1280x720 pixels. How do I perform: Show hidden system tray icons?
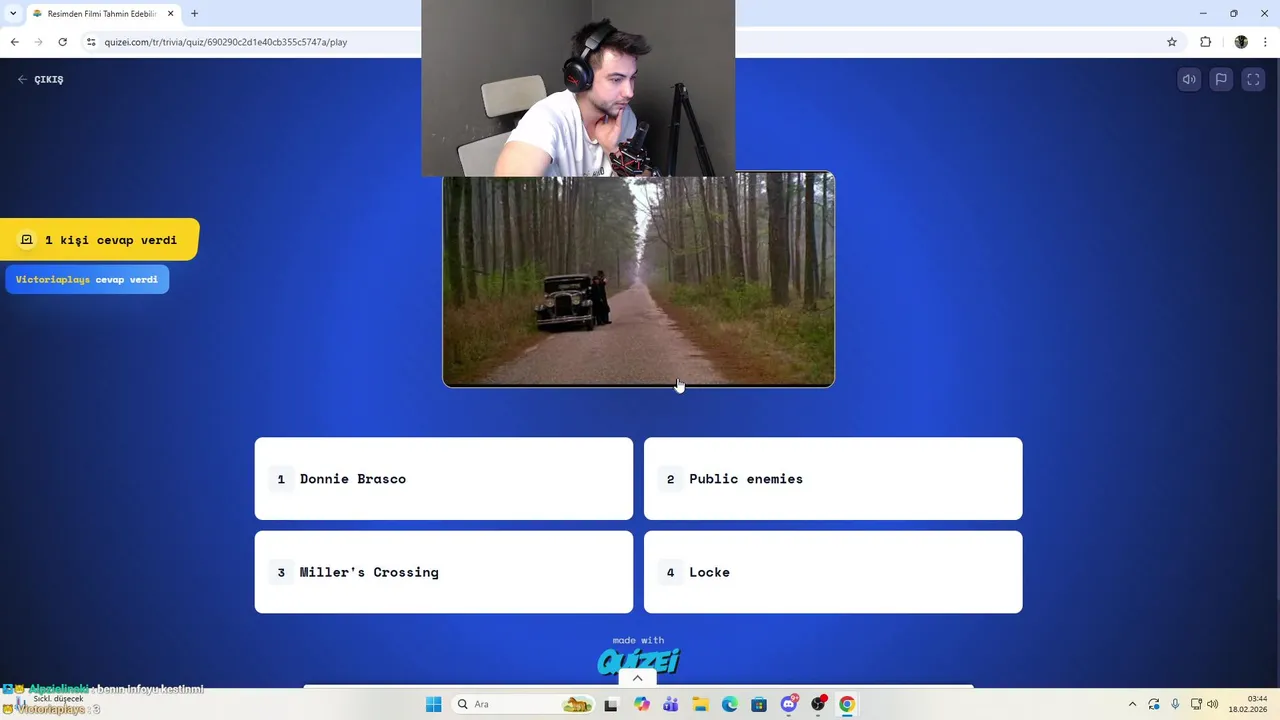[1132, 704]
